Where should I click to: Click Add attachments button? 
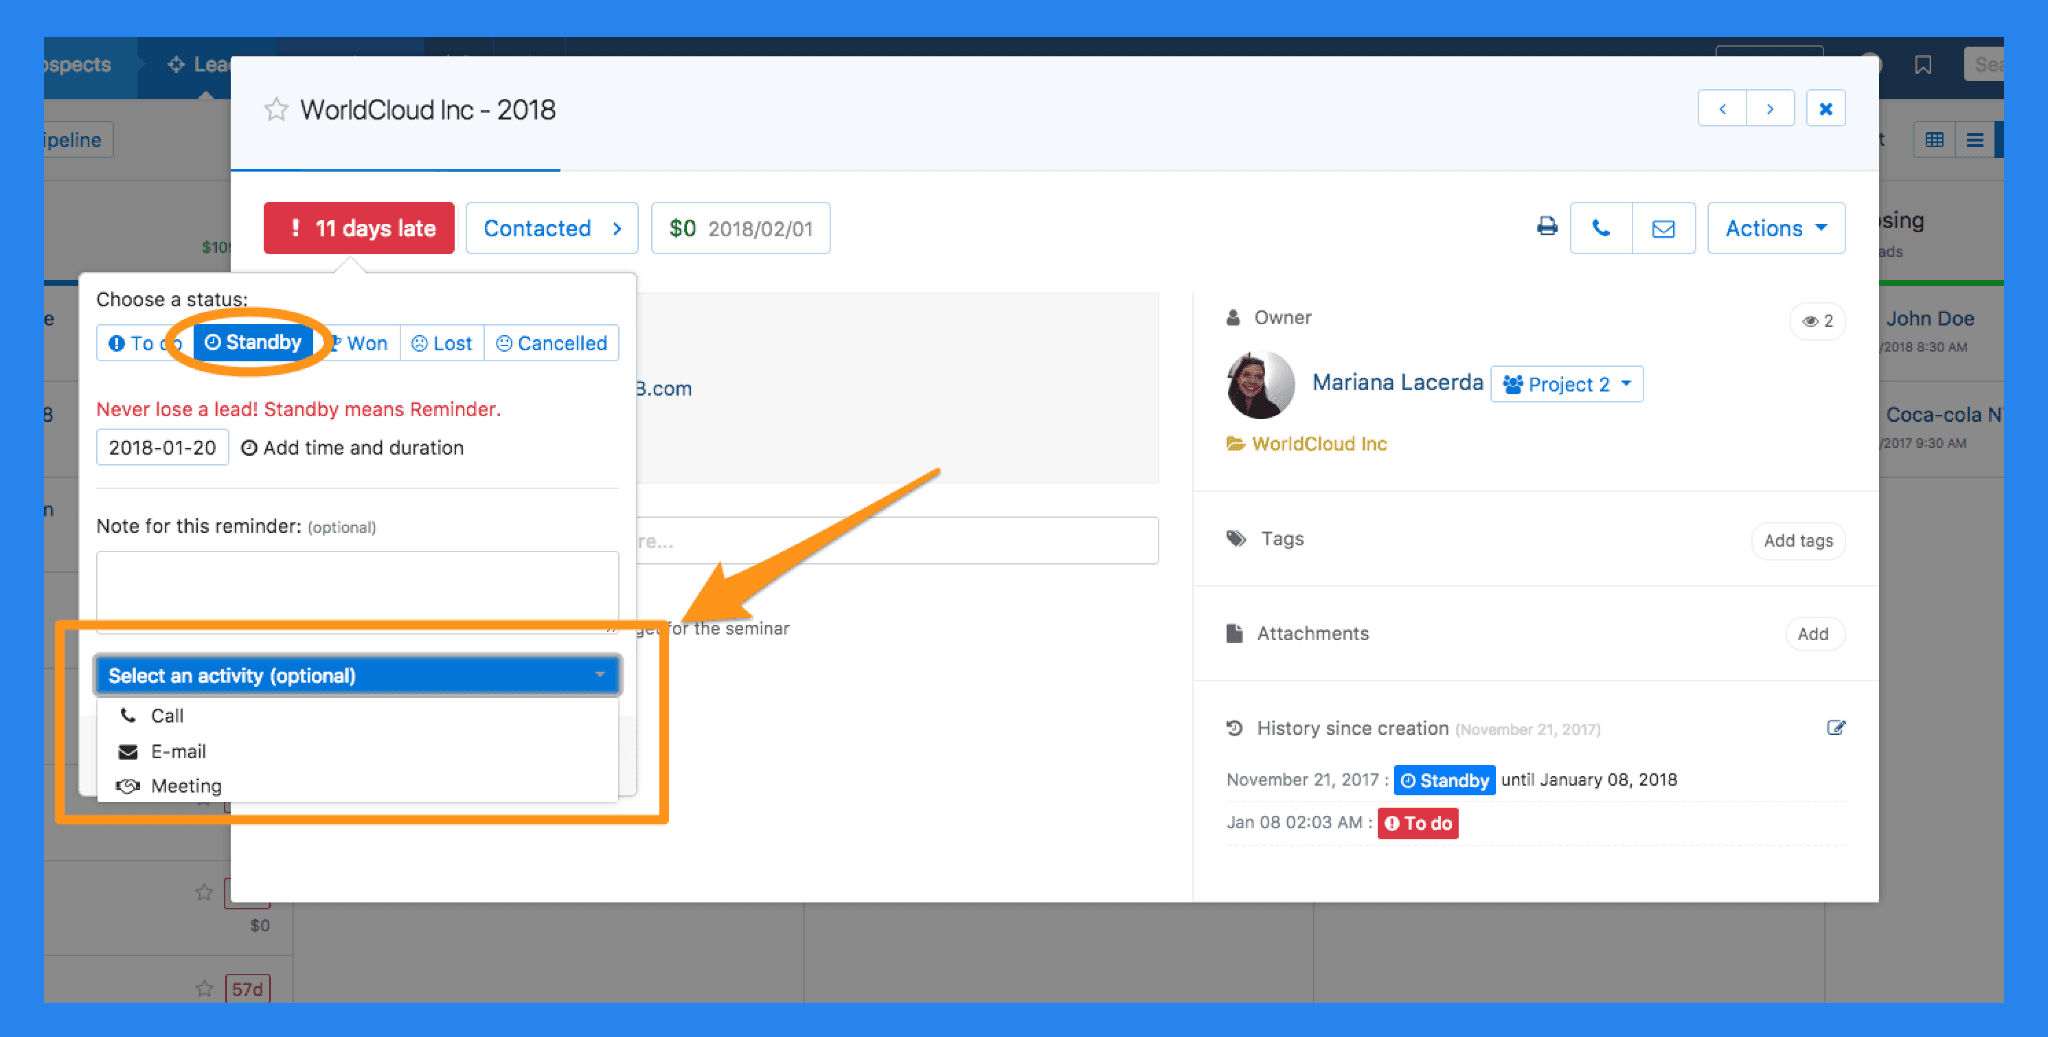pyautogui.click(x=1813, y=633)
